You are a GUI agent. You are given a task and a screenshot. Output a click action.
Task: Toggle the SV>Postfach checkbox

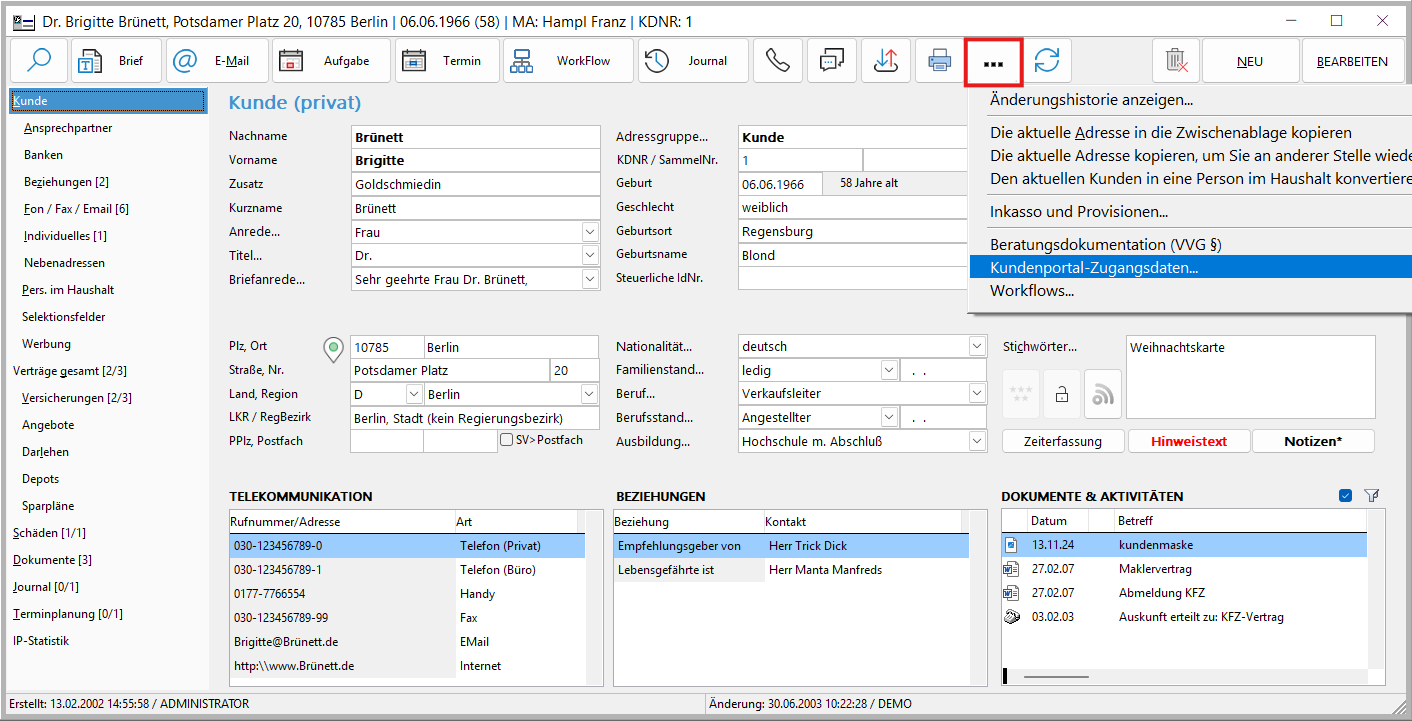(507, 440)
